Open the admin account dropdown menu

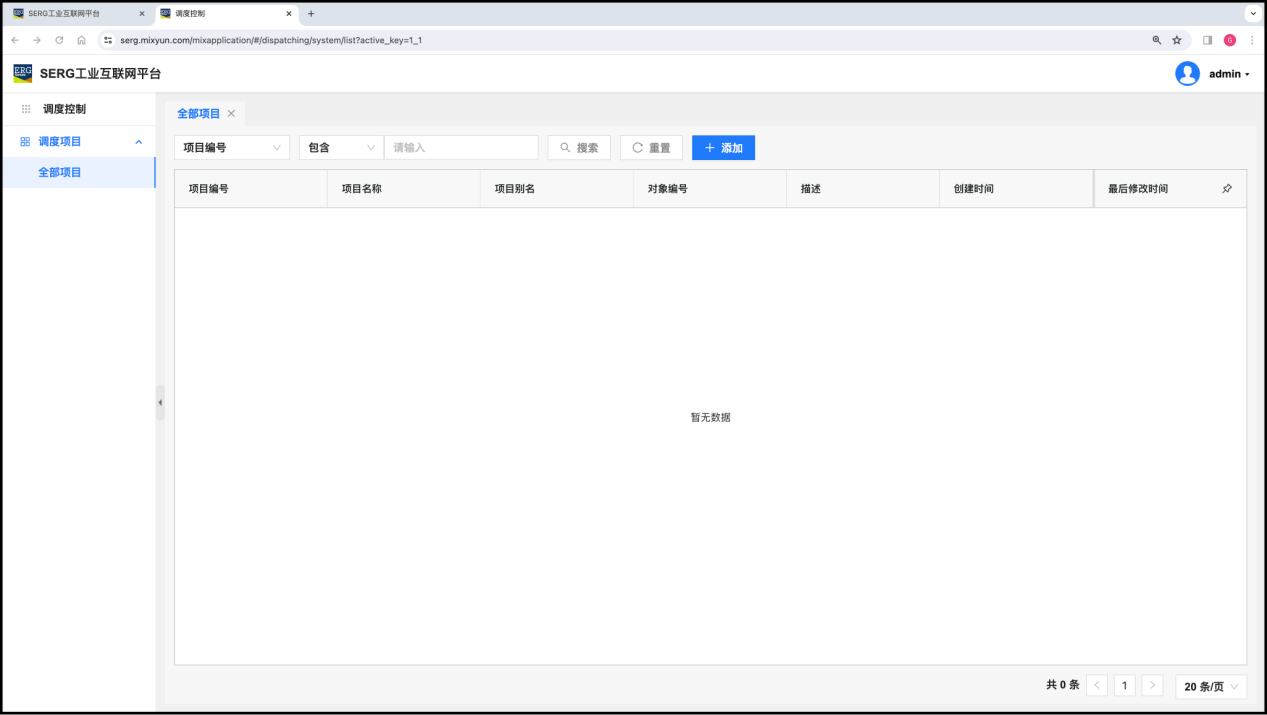1229,74
